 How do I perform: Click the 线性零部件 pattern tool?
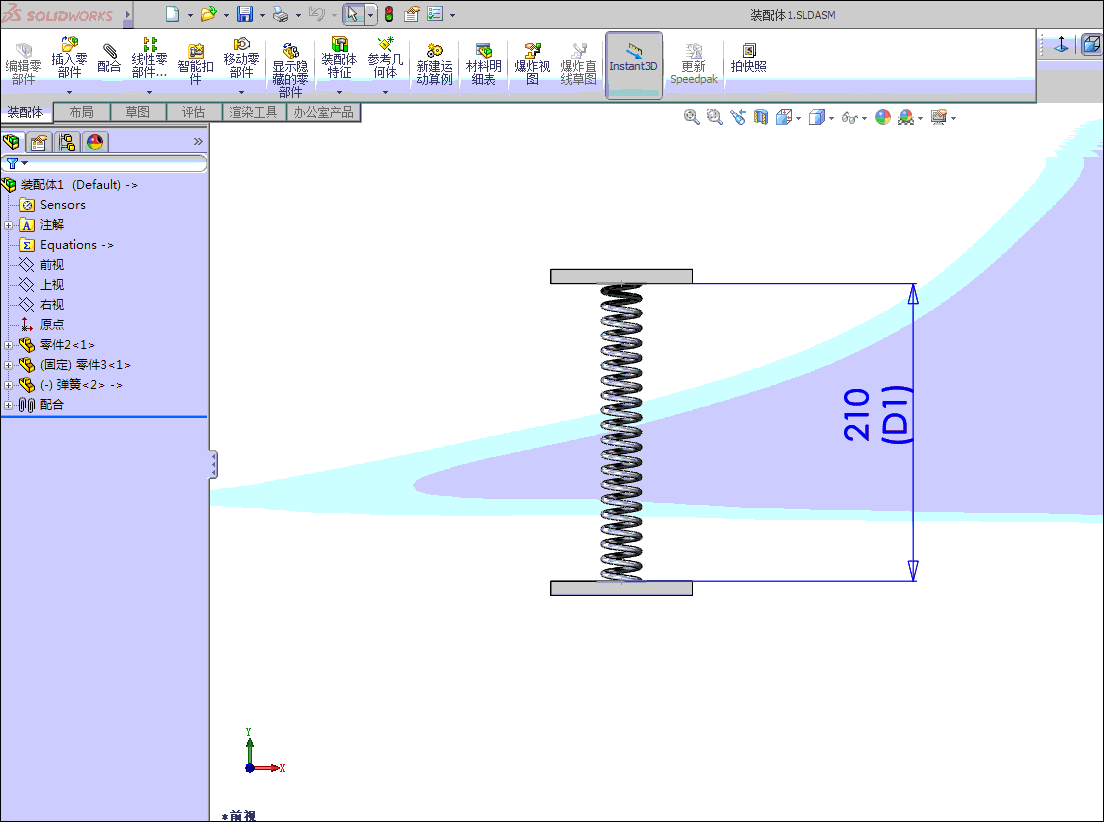149,58
